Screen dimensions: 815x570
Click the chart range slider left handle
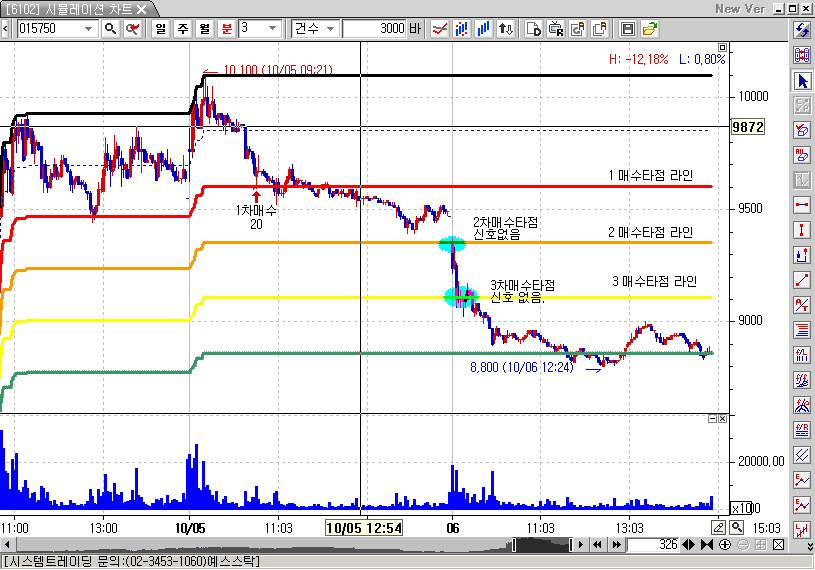point(514,545)
